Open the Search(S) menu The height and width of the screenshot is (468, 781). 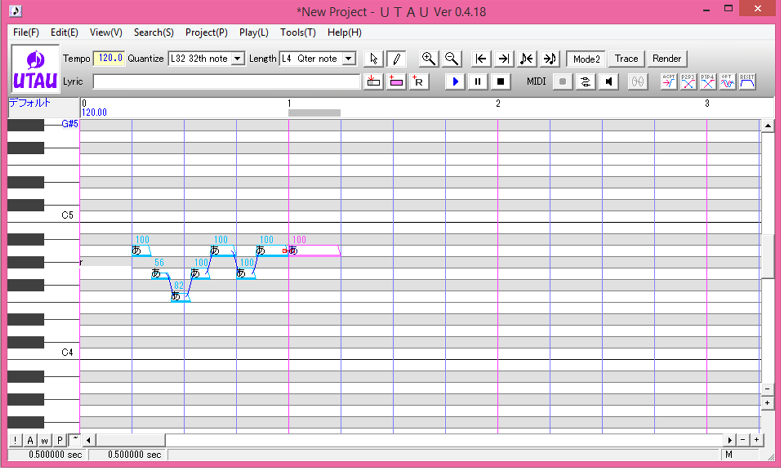pyautogui.click(x=153, y=32)
